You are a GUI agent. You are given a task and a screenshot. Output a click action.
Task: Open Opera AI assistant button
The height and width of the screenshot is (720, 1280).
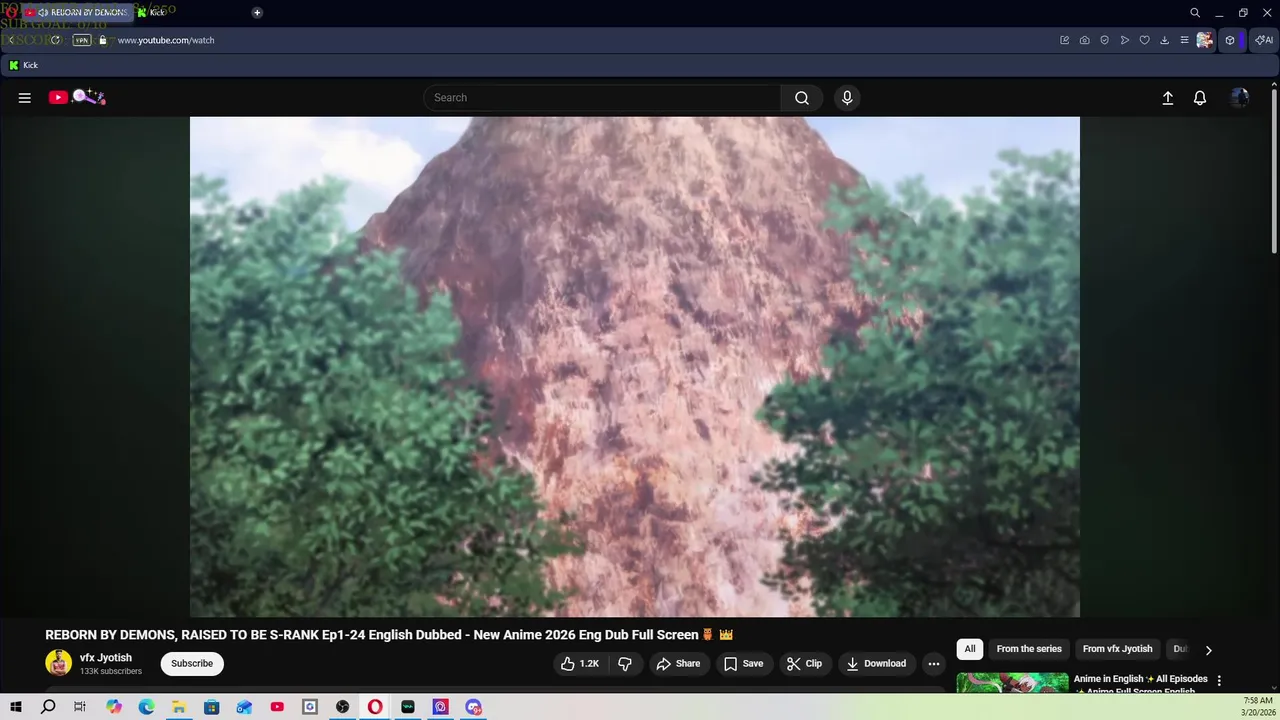coord(1264,40)
